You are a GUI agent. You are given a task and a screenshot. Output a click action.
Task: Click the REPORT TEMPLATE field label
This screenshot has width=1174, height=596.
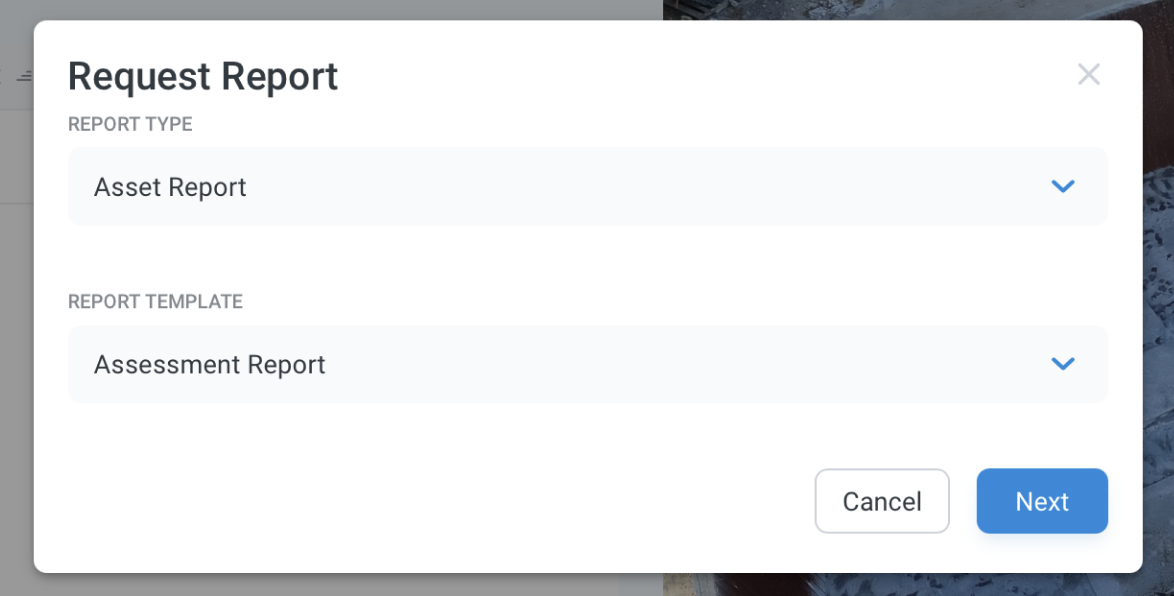[x=155, y=302]
